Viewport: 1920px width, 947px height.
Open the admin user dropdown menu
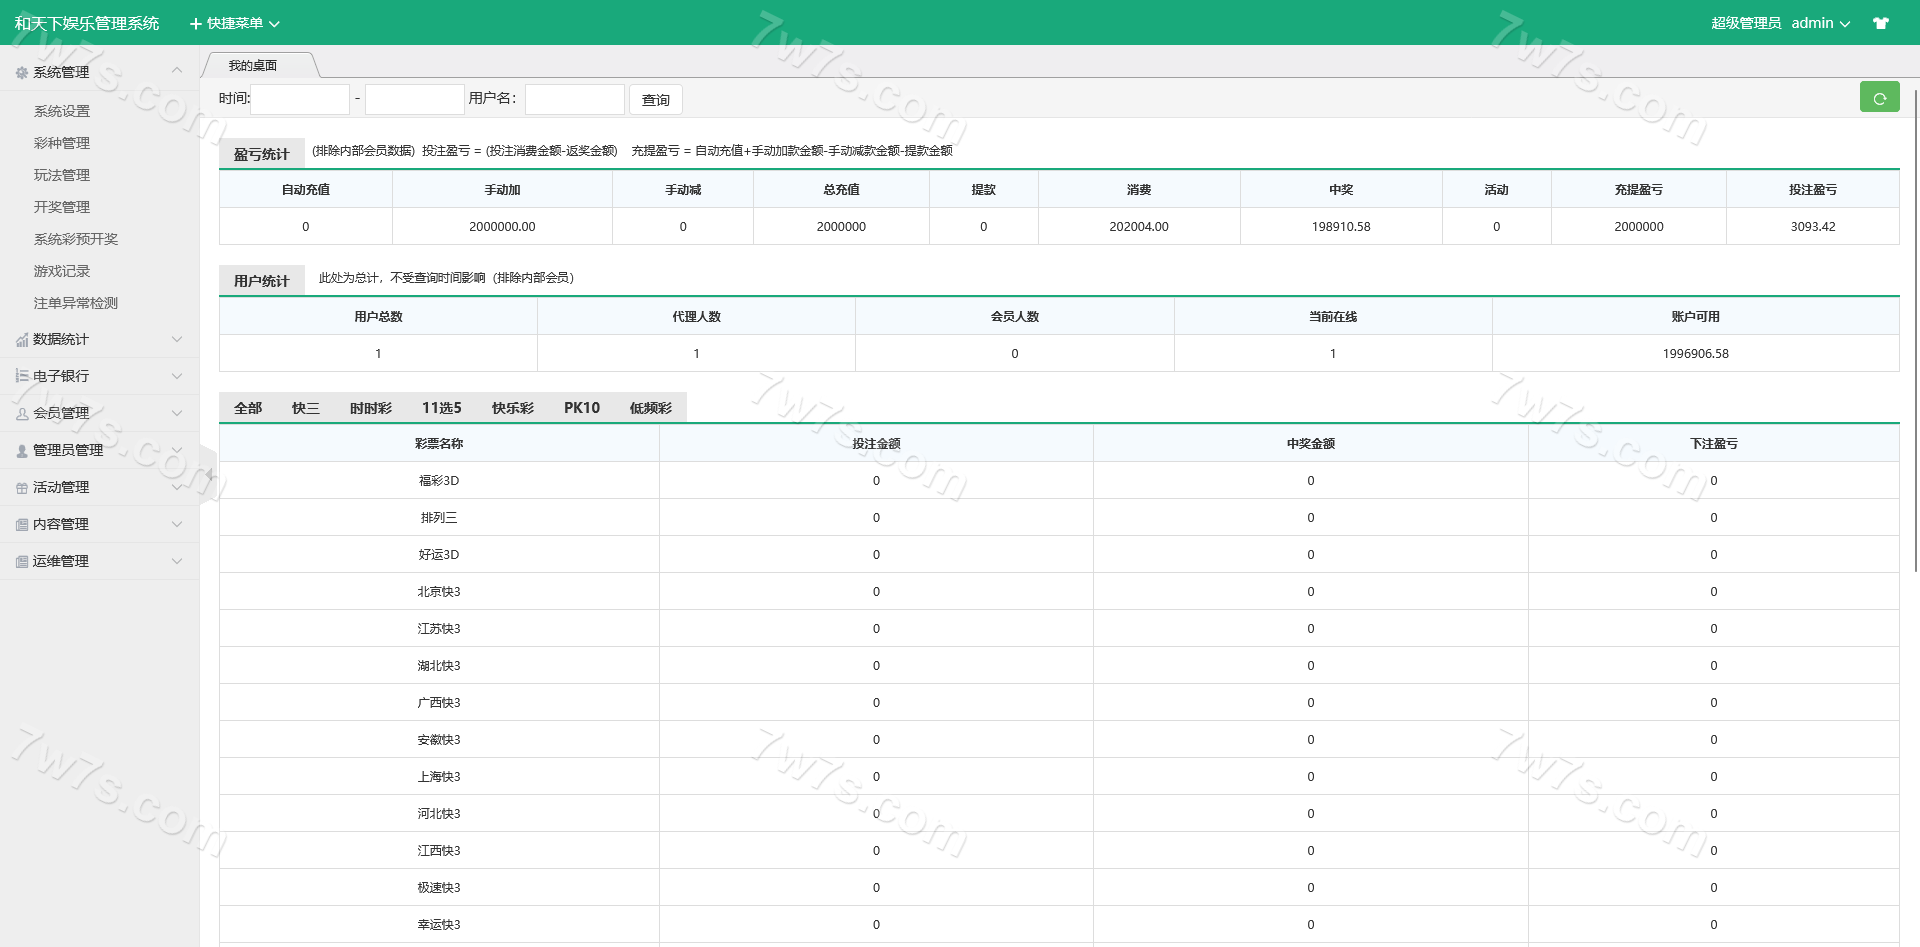pos(1820,23)
